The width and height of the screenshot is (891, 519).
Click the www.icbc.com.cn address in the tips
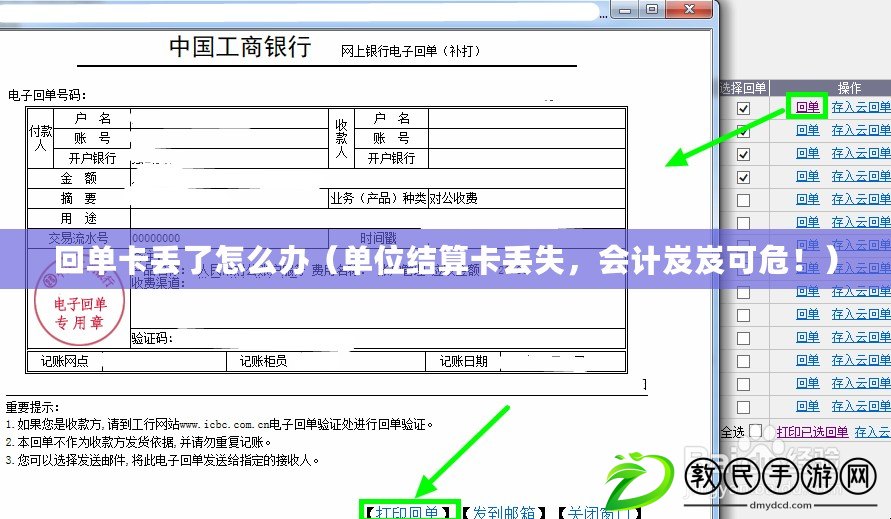point(224,425)
